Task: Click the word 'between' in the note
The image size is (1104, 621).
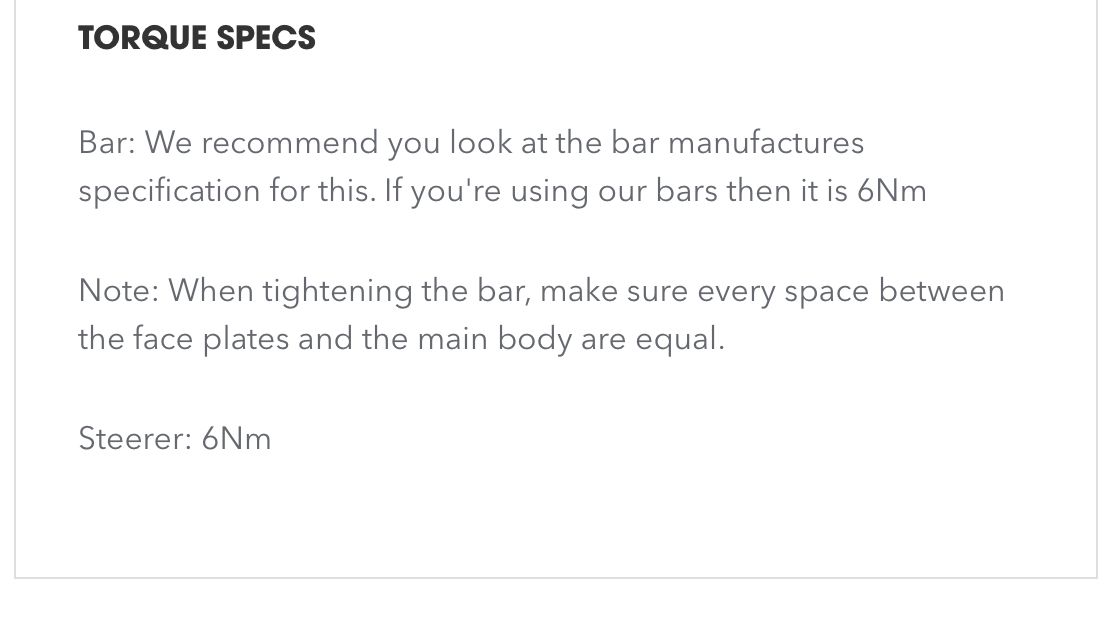Action: click(x=941, y=292)
